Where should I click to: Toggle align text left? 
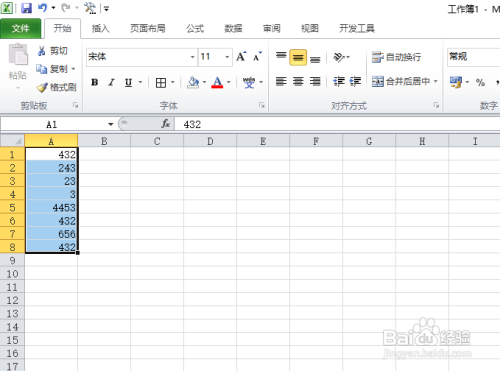click(281, 81)
